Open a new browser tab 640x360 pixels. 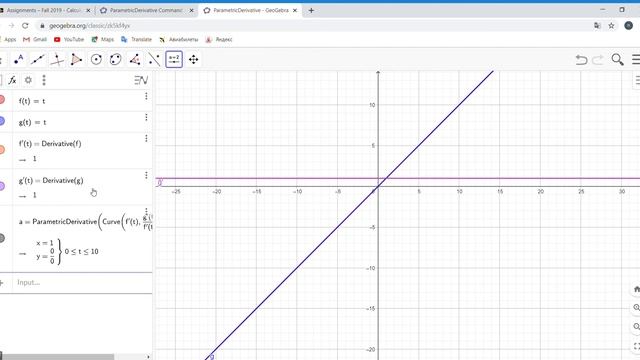(x=311, y=11)
